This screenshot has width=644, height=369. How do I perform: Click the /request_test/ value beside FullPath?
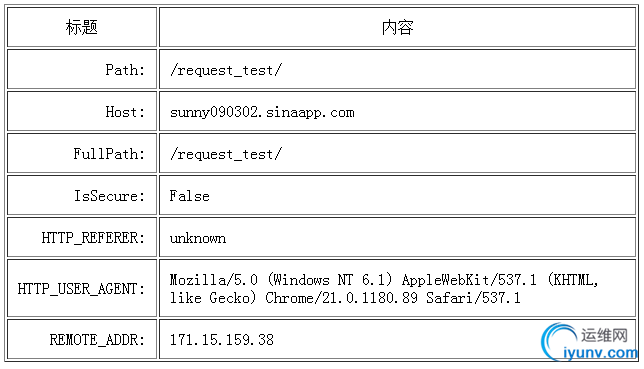[x=226, y=154]
